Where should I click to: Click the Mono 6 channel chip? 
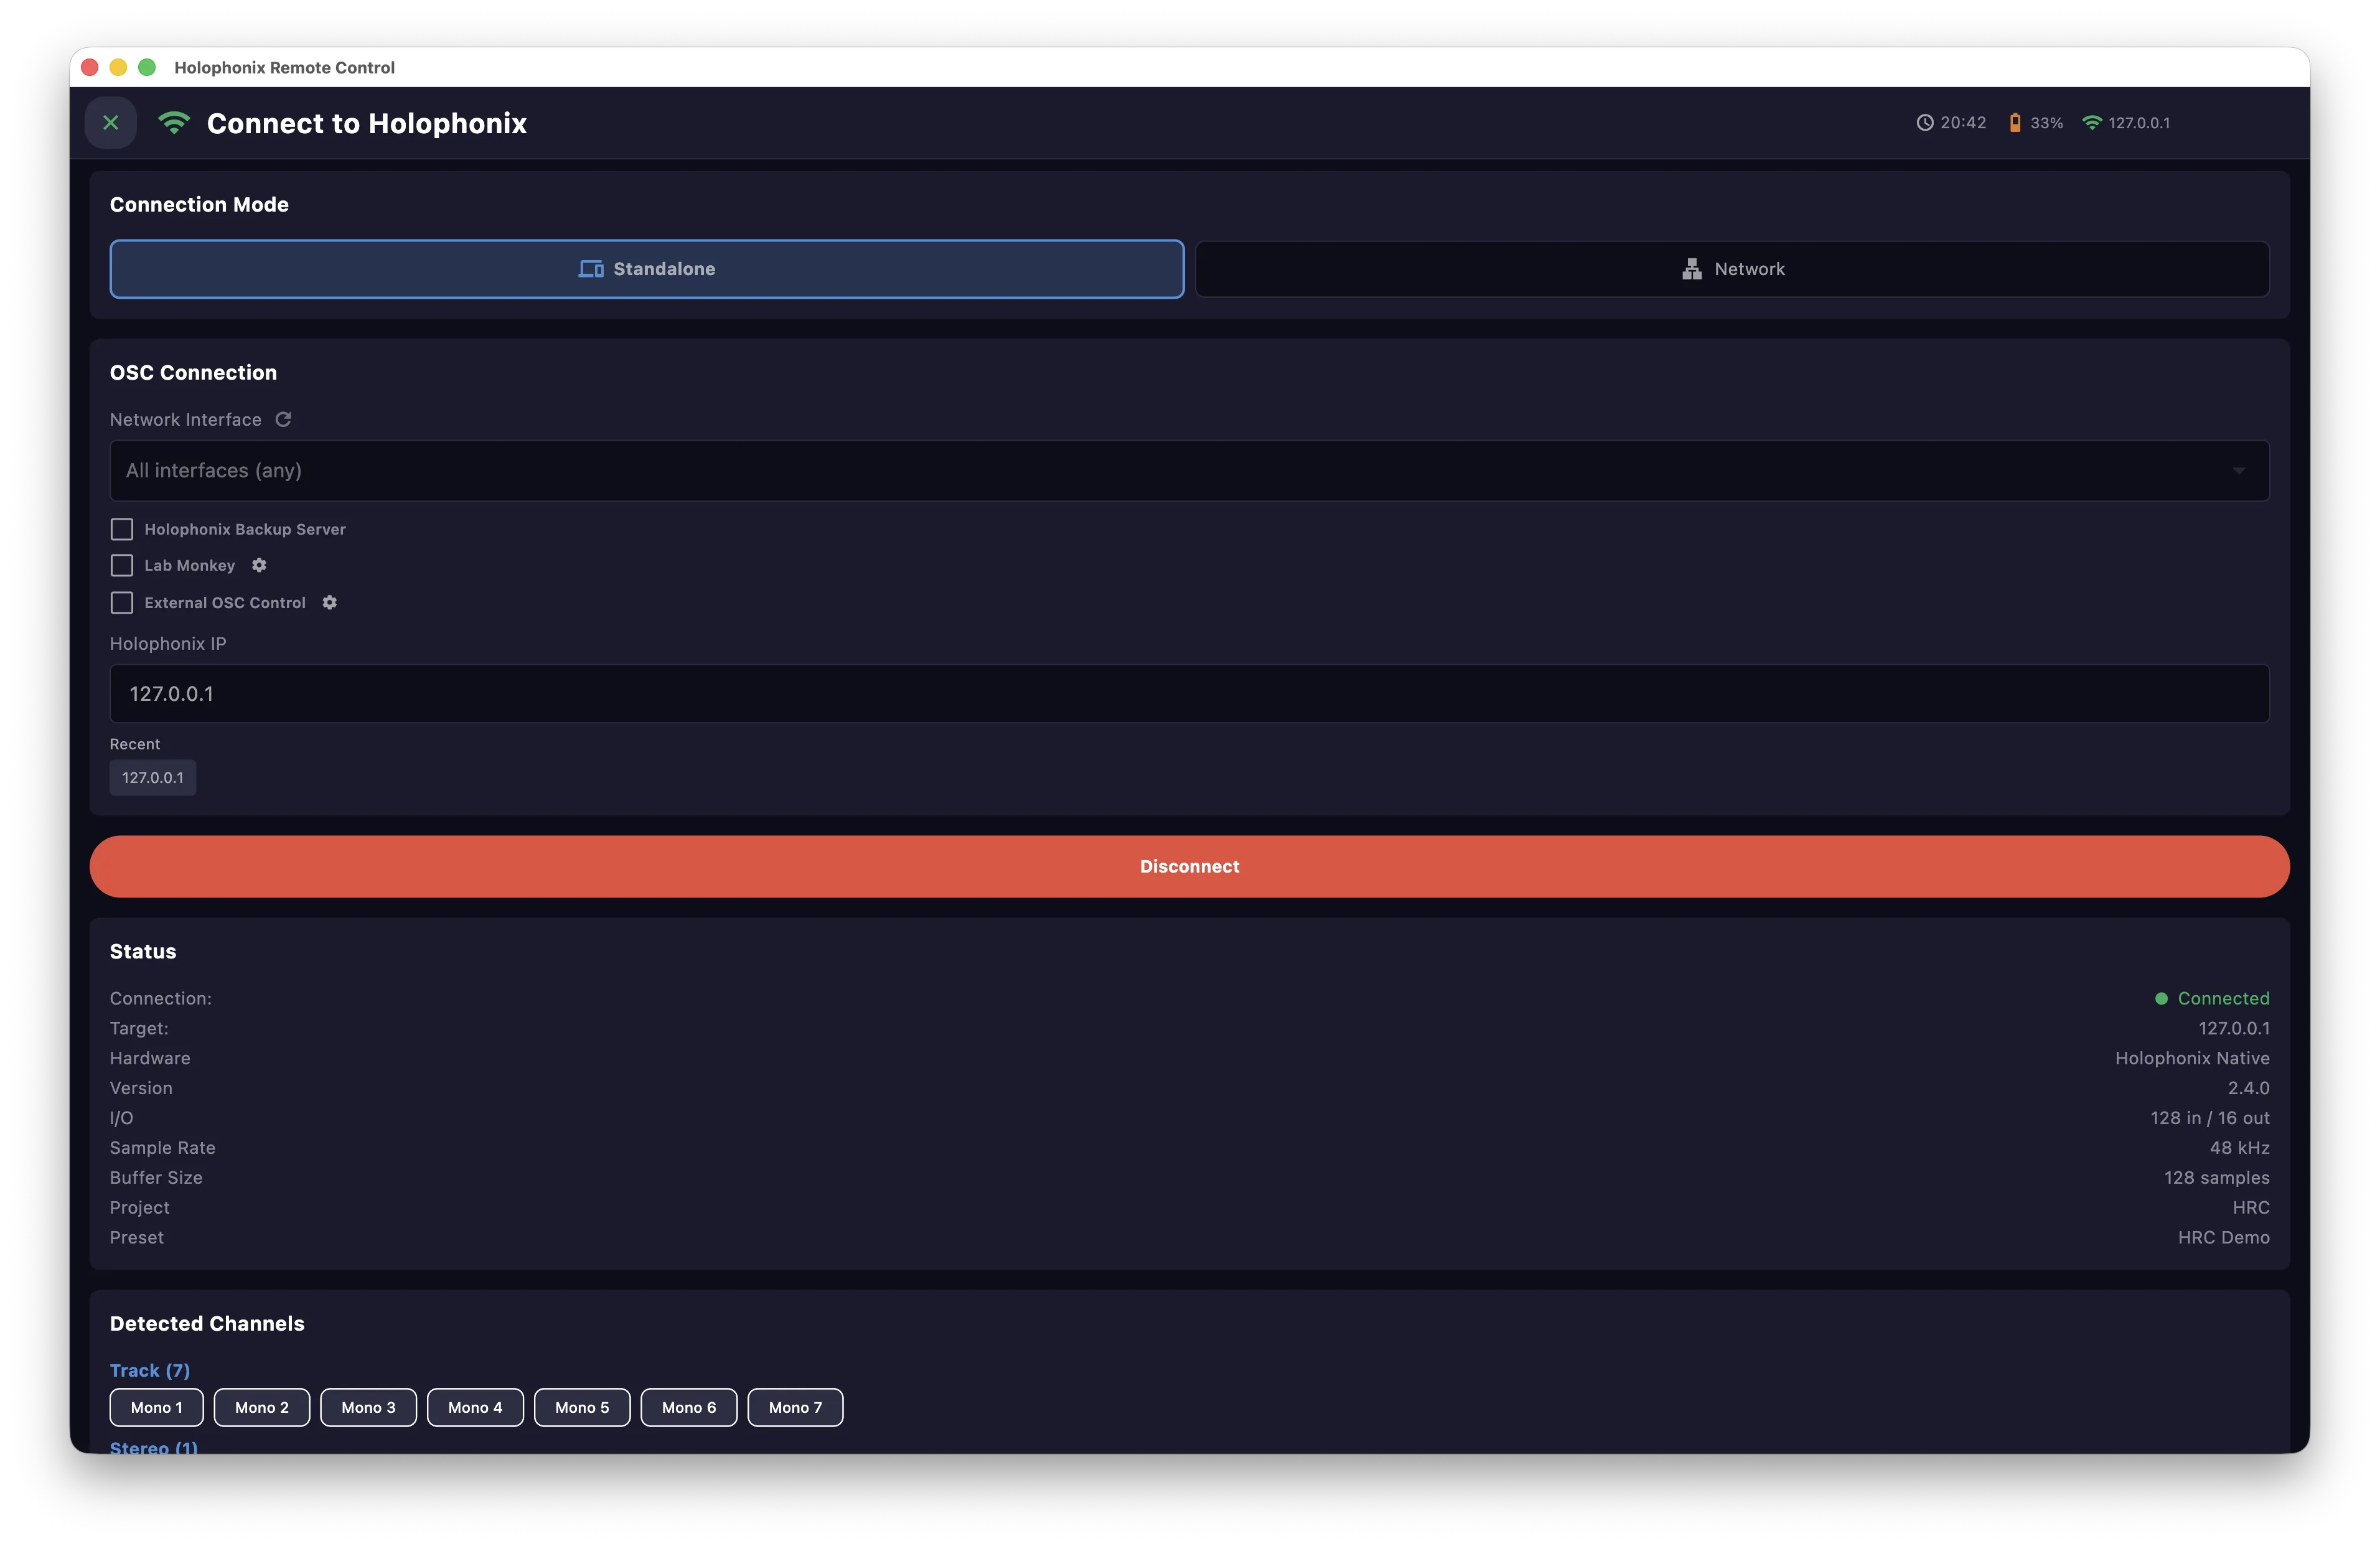click(x=689, y=1407)
